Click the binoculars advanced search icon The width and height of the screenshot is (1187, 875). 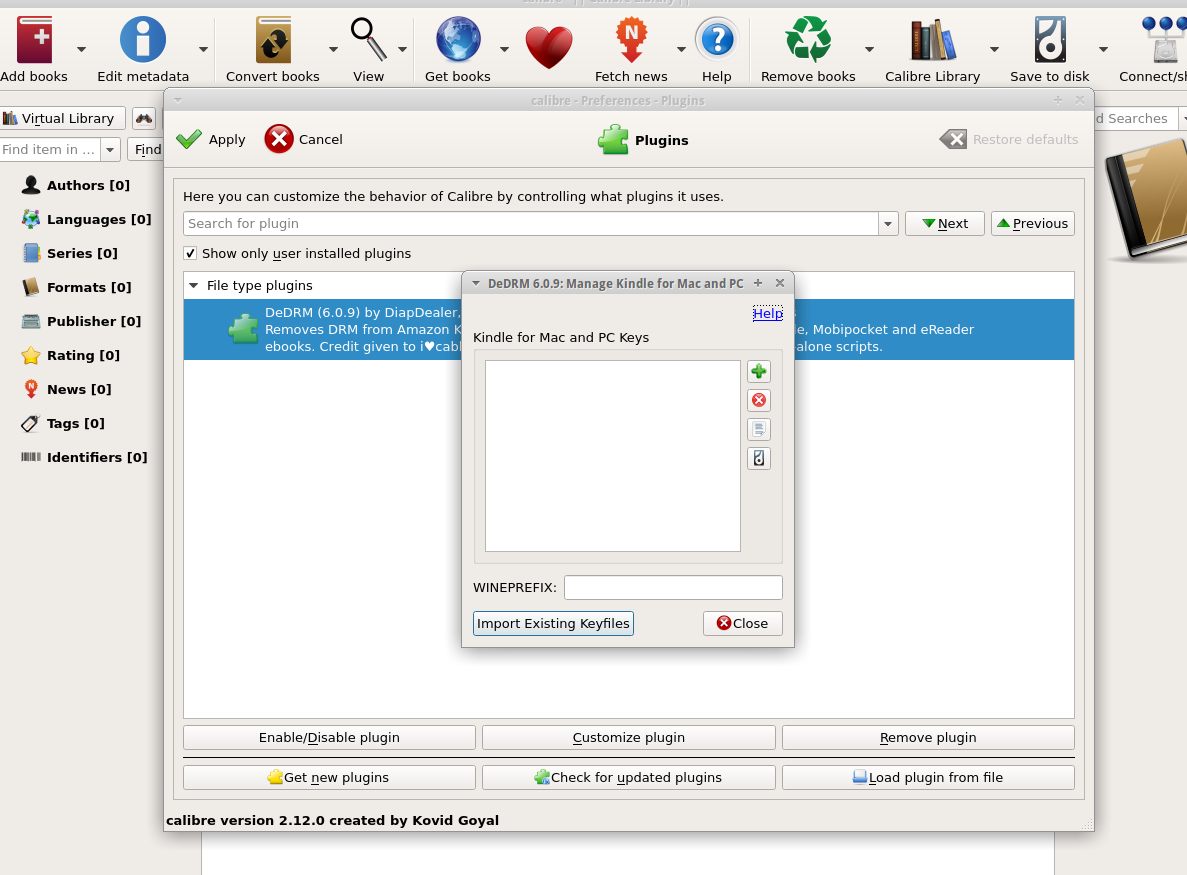point(144,118)
